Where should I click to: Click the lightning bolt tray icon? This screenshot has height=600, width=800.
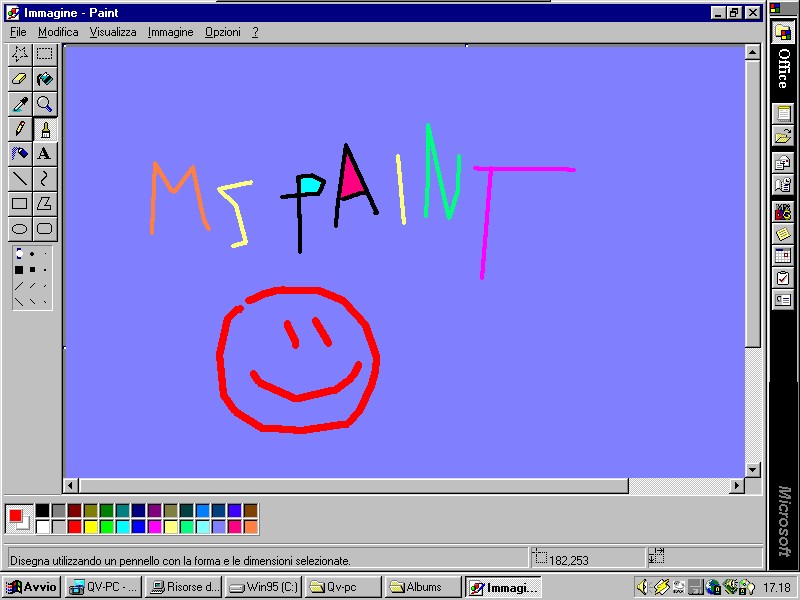pos(661,587)
